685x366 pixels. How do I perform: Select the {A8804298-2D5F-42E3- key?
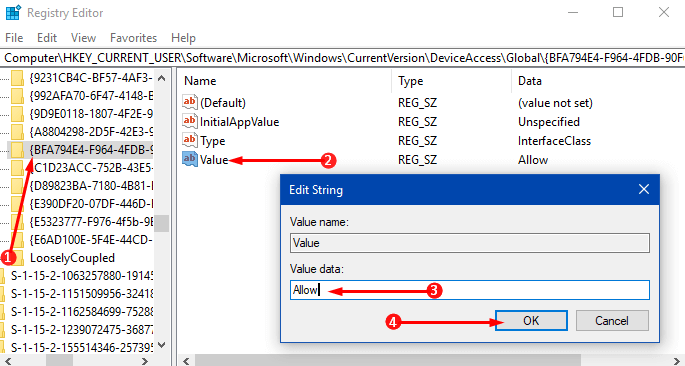pos(91,131)
